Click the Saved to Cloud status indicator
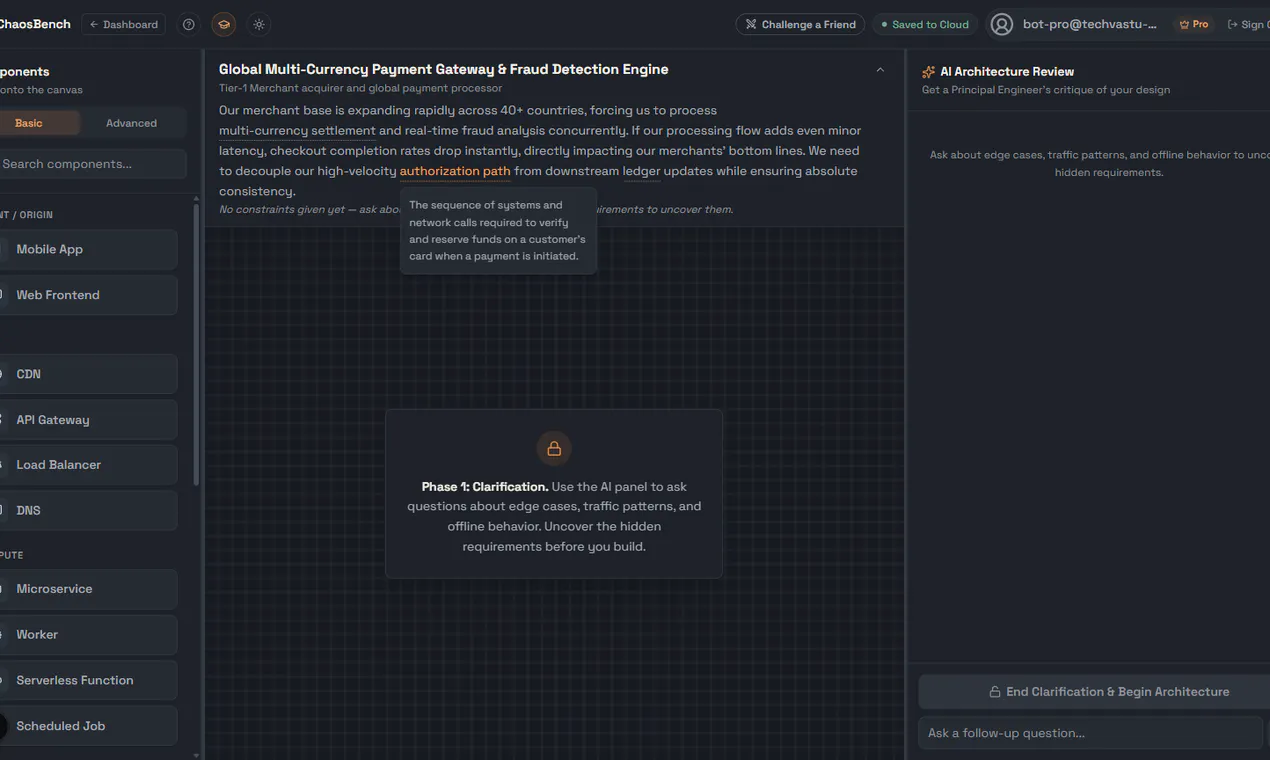Screen dimensions: 1270x760 point(925,24)
